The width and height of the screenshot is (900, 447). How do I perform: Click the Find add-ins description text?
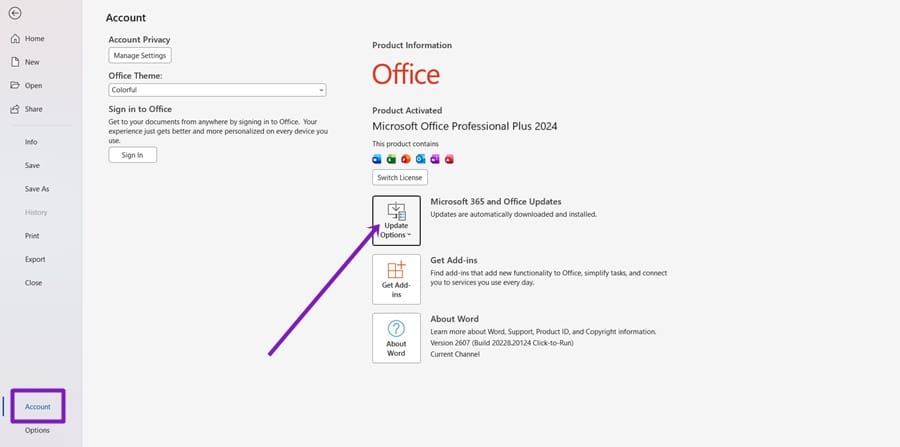point(549,278)
